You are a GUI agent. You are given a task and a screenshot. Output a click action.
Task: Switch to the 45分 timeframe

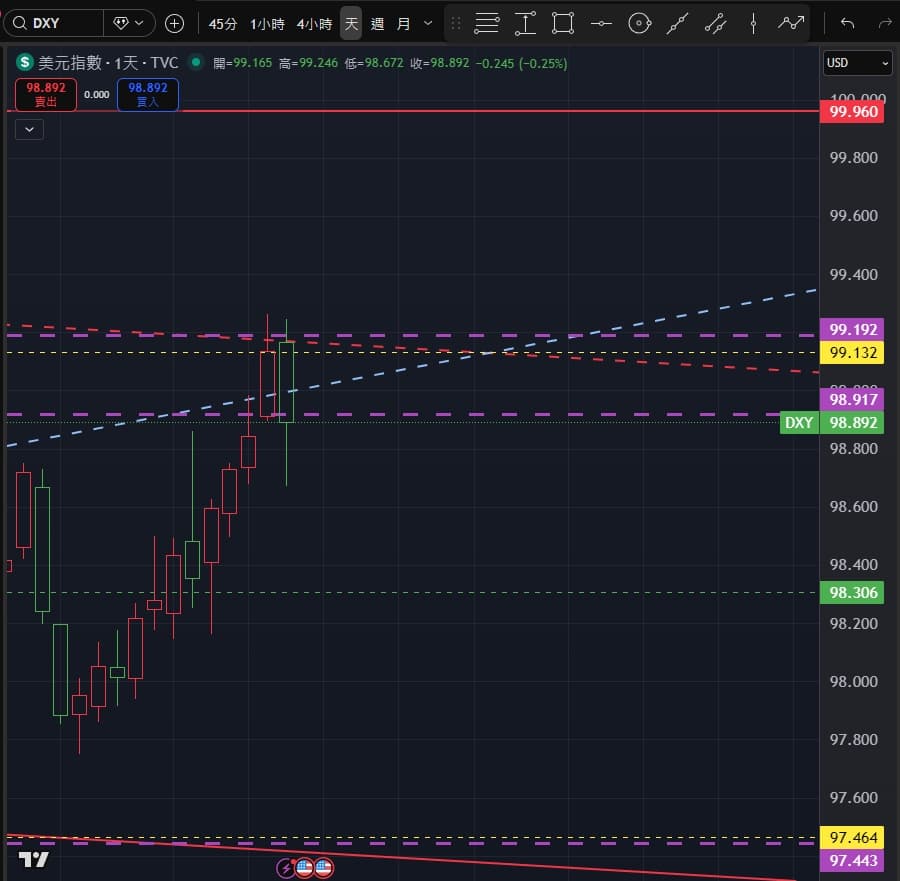(x=223, y=24)
